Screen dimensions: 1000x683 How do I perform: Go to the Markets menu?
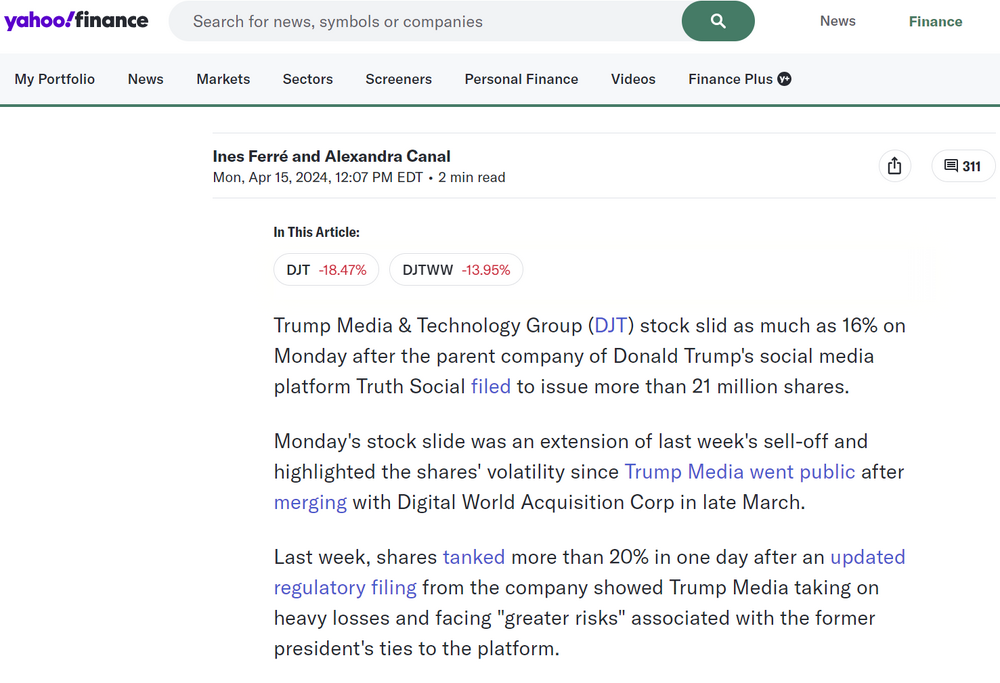click(223, 79)
